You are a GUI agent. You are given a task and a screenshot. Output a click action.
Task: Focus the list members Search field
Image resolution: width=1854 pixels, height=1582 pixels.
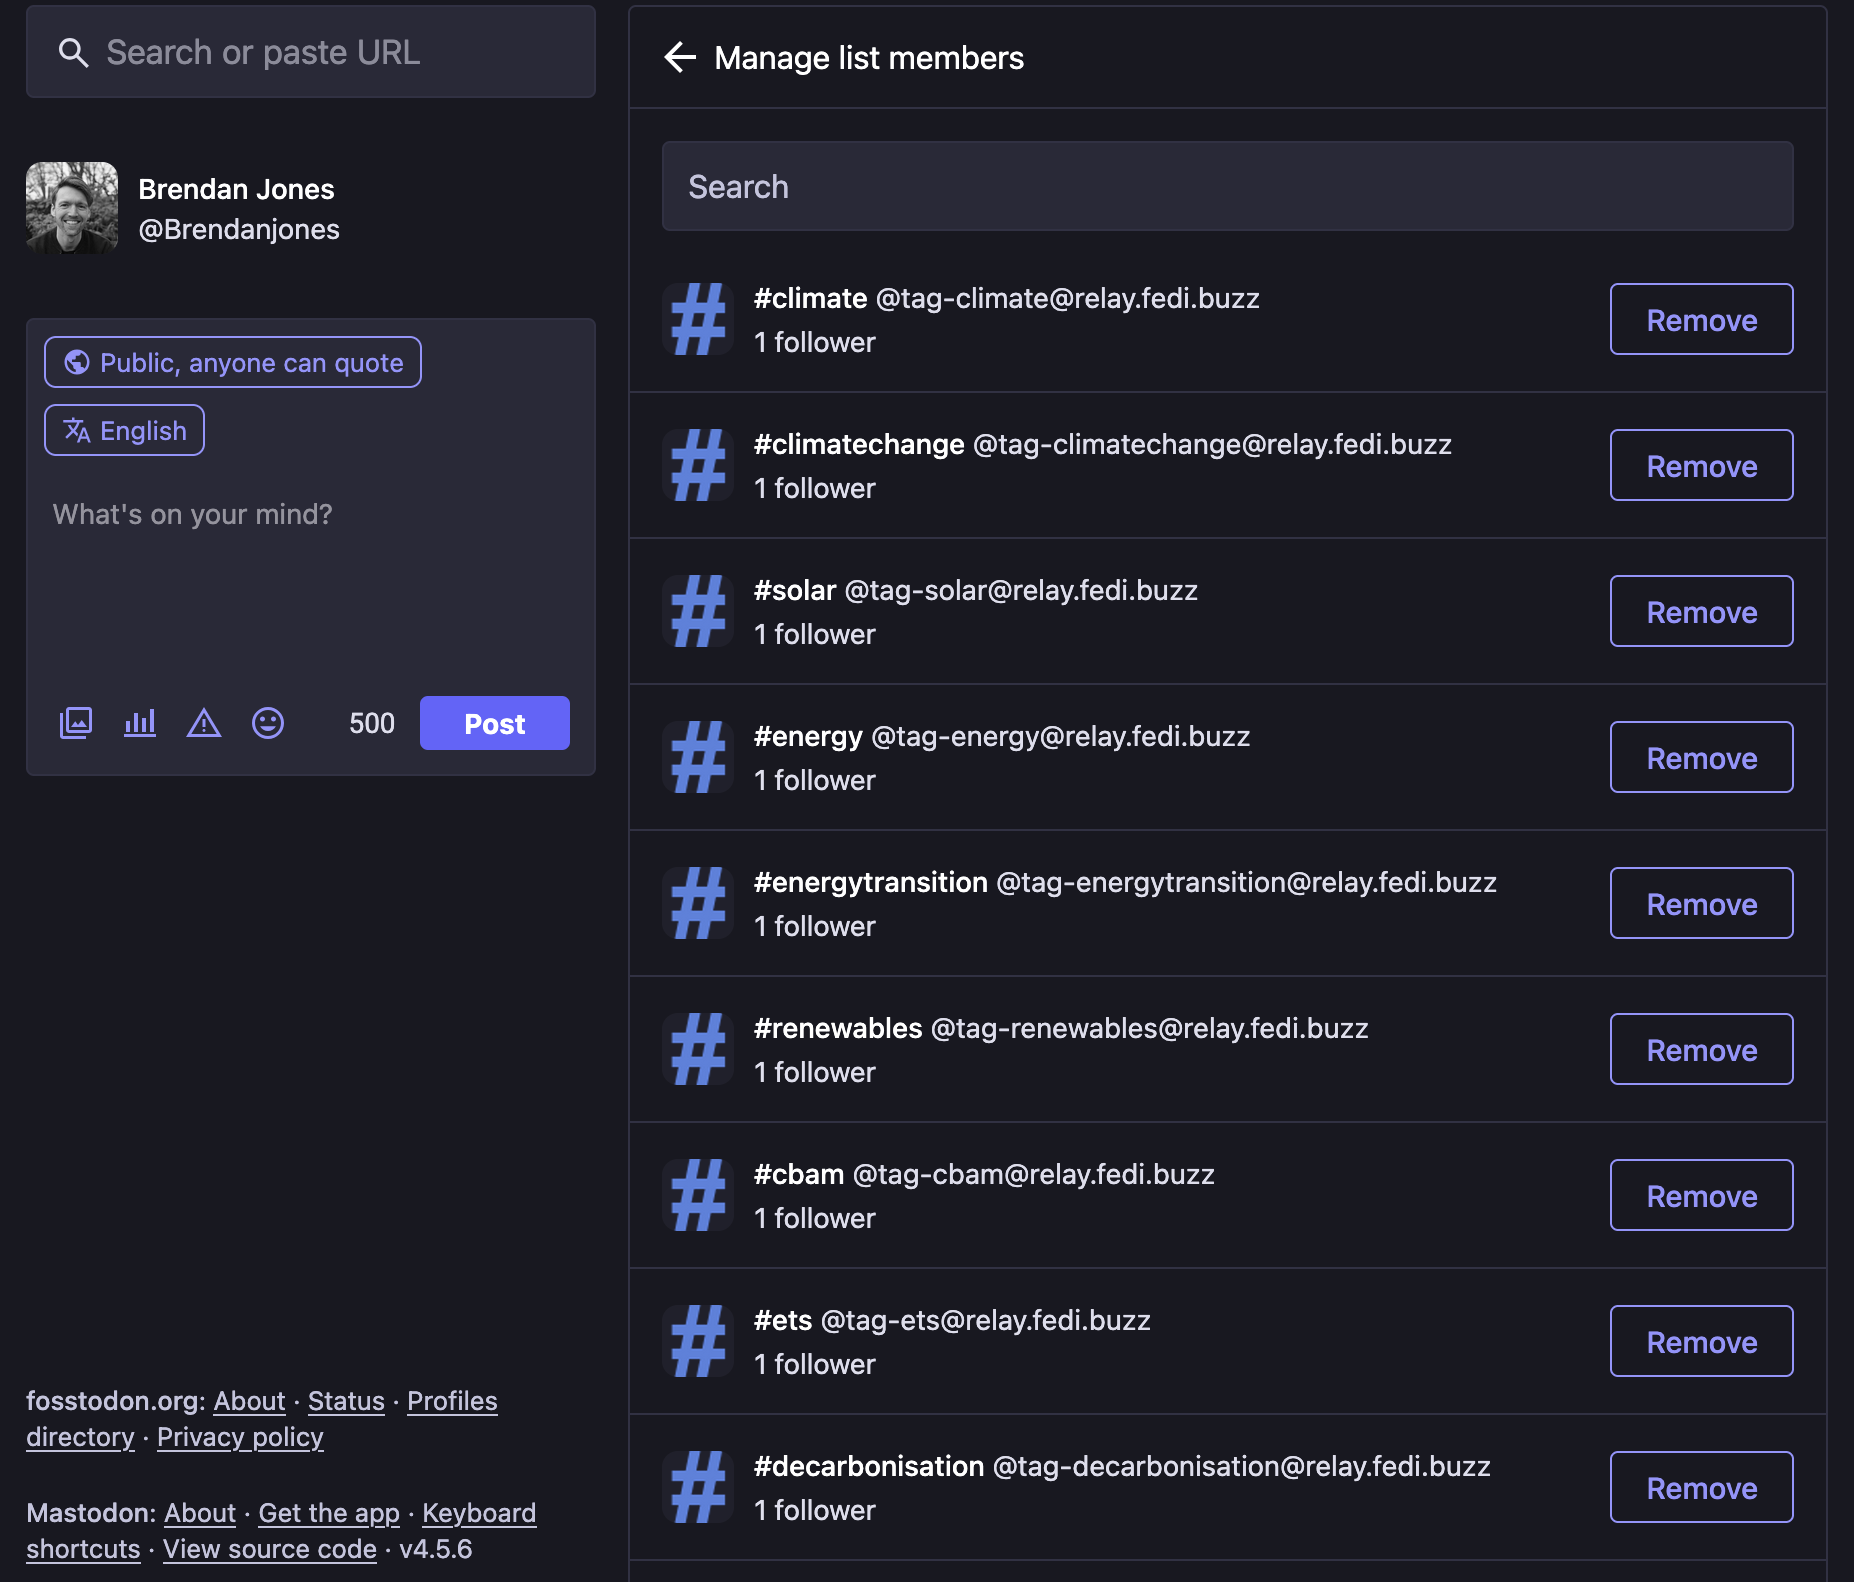tap(1227, 187)
